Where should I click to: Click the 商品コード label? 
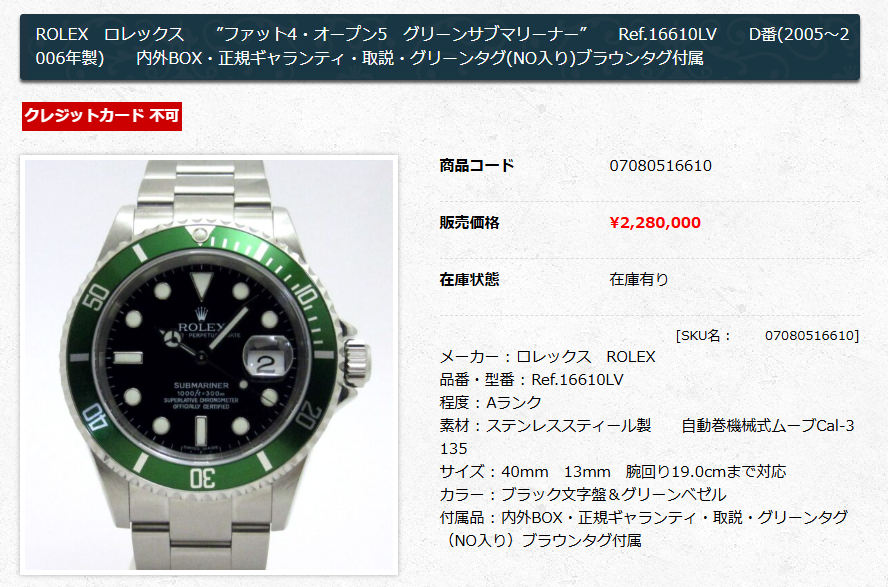point(477,165)
